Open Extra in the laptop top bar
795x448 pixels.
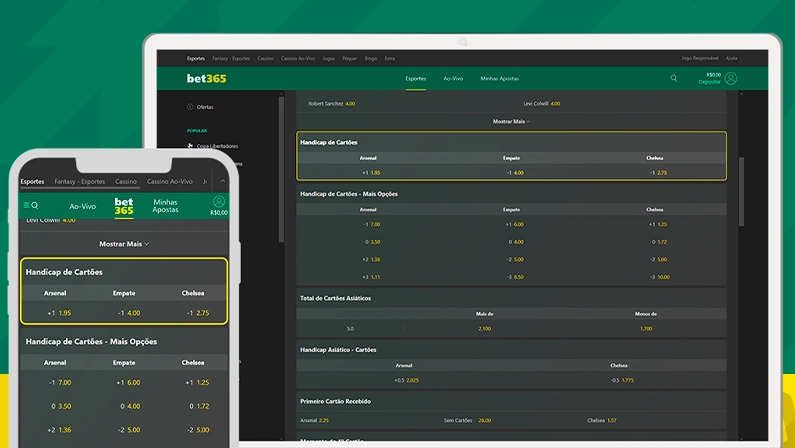pos(389,58)
